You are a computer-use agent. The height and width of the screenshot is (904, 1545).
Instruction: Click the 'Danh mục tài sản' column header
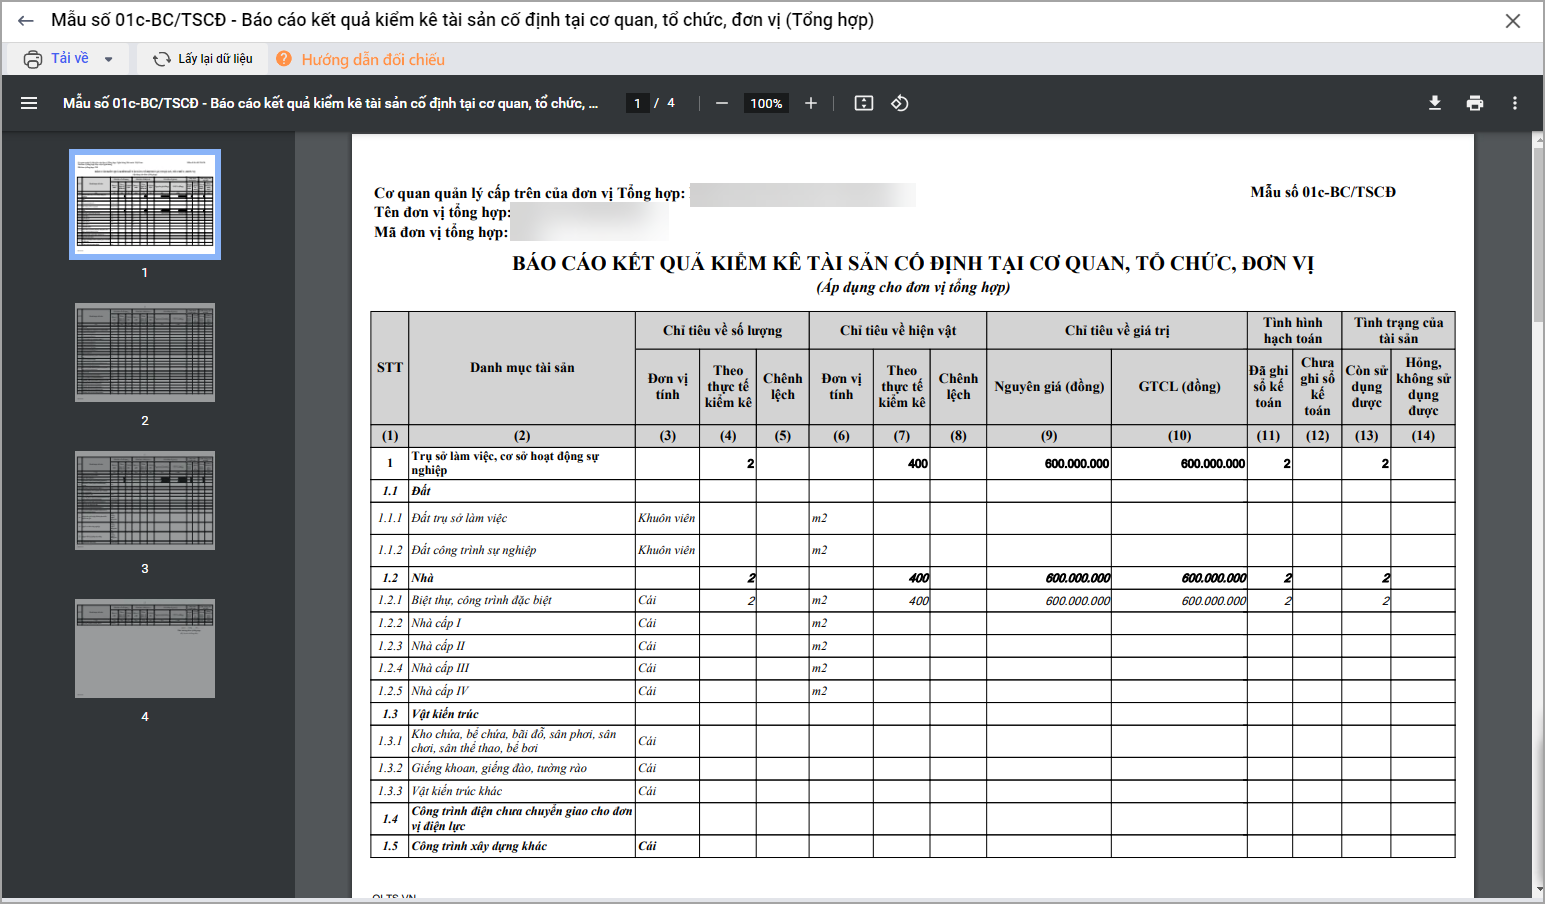pos(522,368)
